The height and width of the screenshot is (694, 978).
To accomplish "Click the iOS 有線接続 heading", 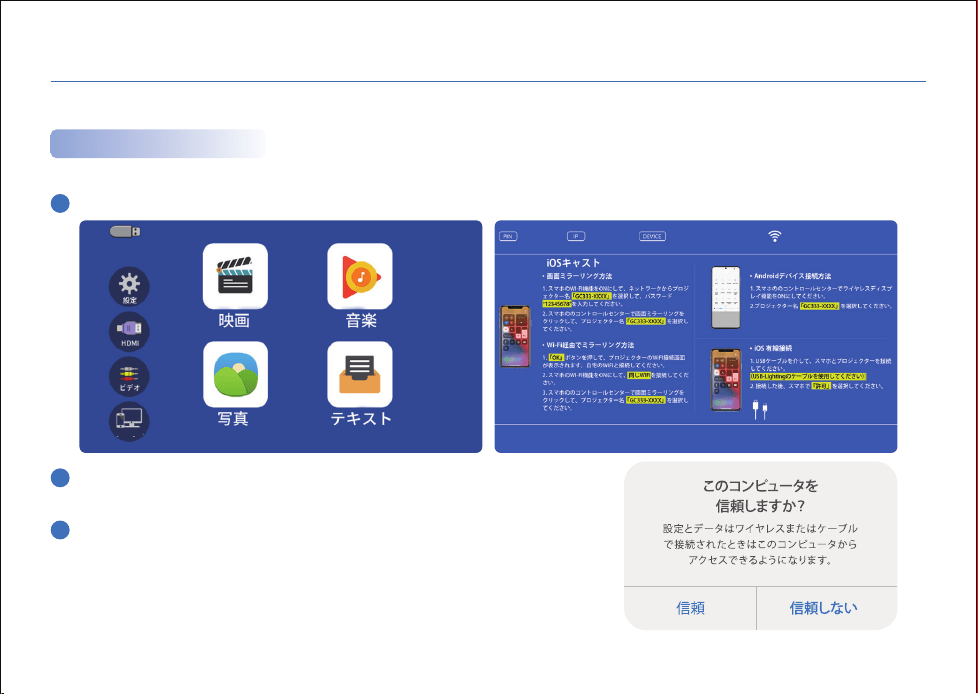I will click(771, 349).
